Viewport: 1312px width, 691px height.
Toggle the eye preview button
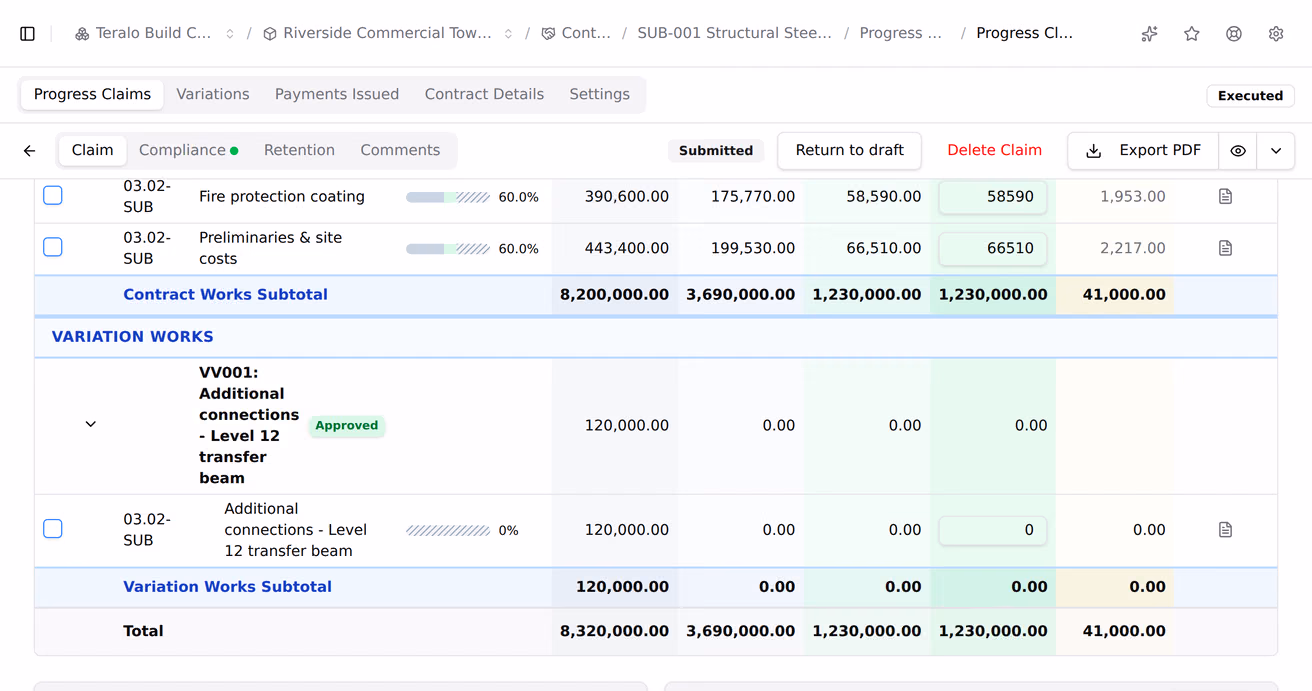(x=1238, y=151)
